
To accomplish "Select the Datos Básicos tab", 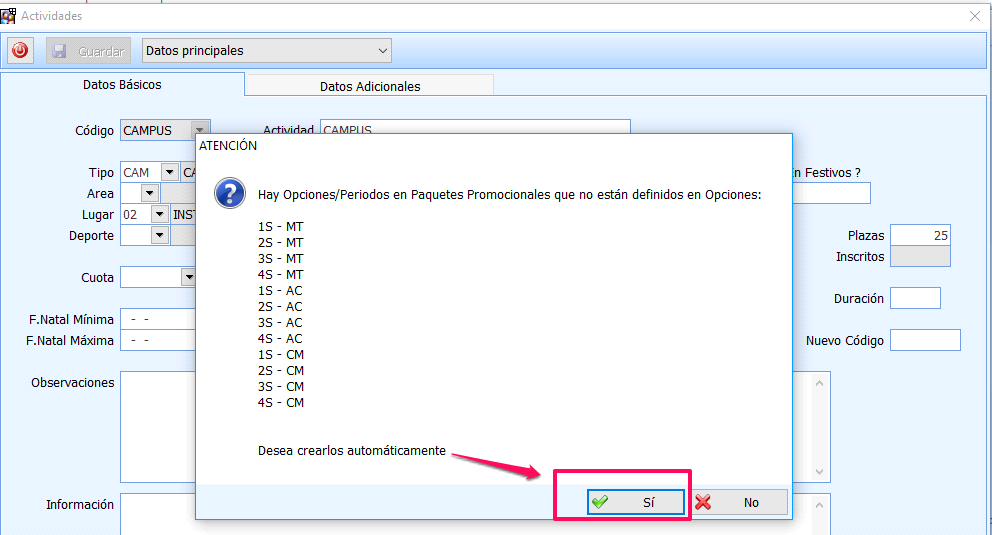I will point(122,85).
